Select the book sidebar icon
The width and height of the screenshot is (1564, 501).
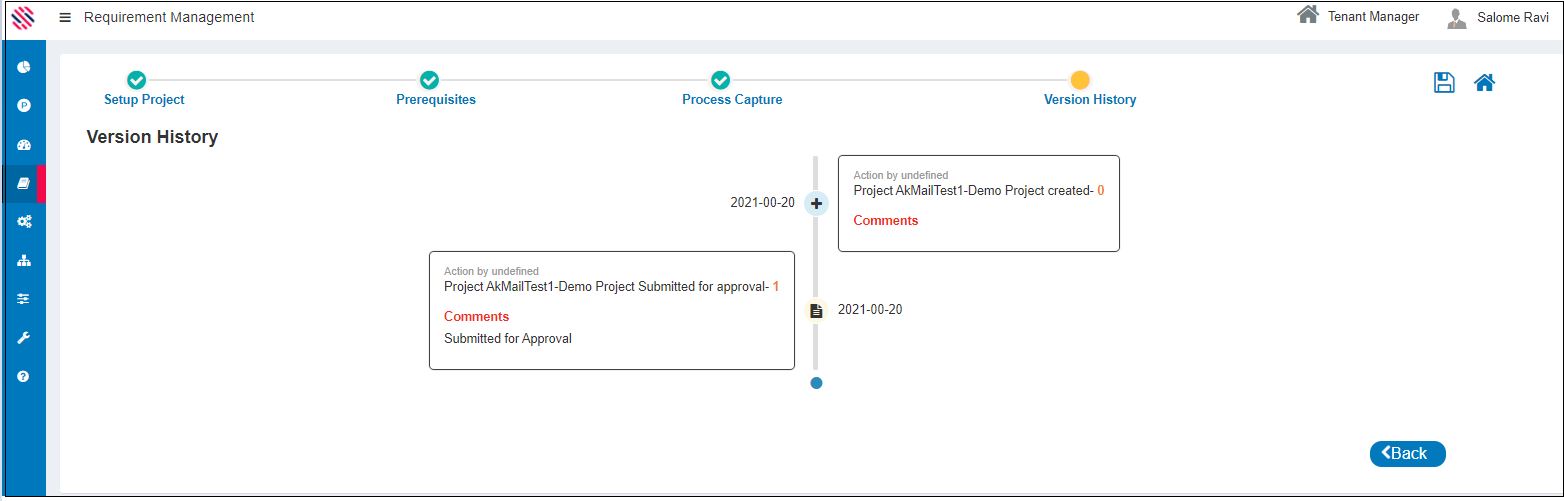point(24,184)
